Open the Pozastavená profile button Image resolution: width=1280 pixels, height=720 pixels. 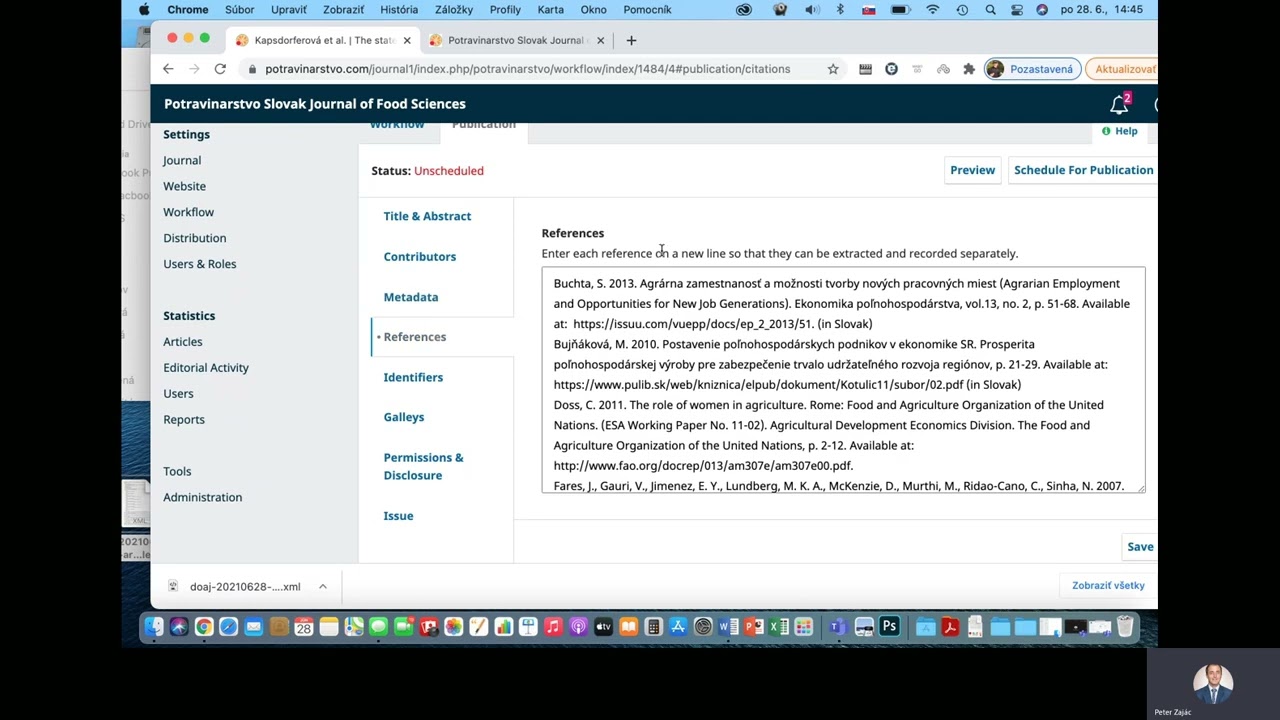pos(1032,69)
